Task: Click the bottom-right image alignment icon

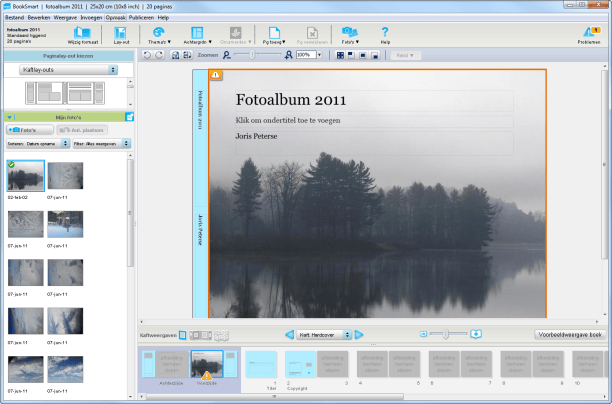Action: pyautogui.click(x=375, y=55)
